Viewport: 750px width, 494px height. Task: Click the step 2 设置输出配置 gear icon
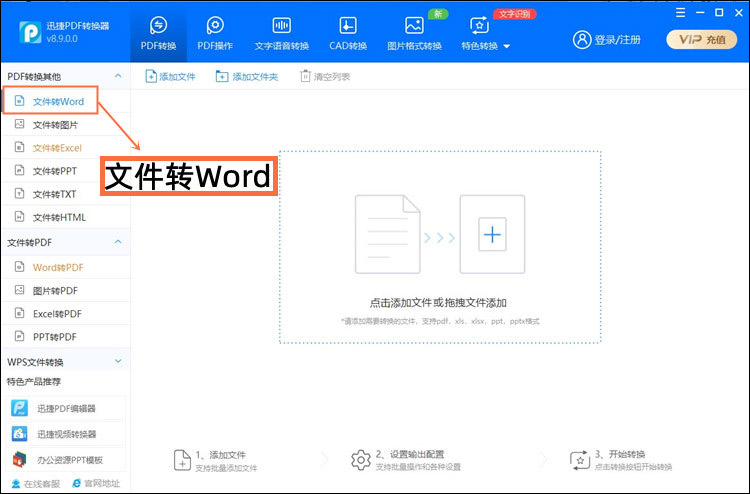(x=361, y=460)
